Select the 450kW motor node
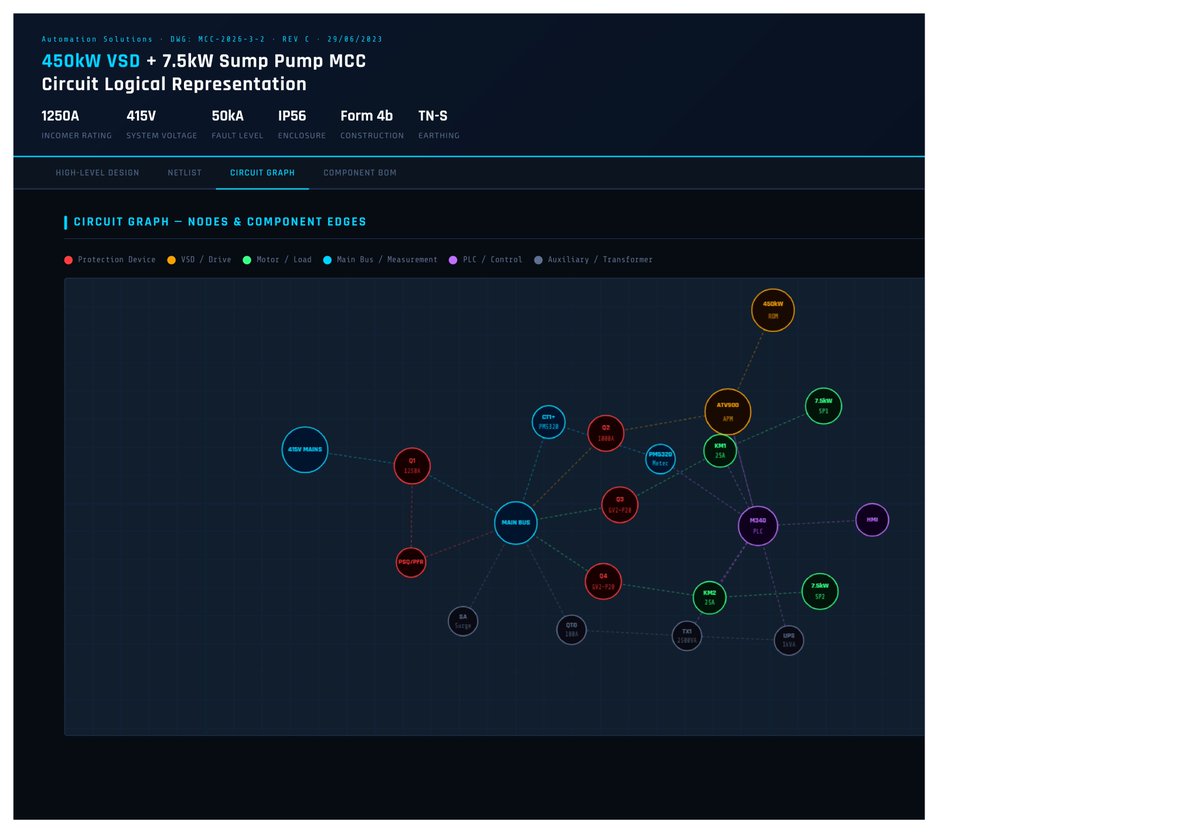Screen dimensions: 1200x833 (773, 310)
